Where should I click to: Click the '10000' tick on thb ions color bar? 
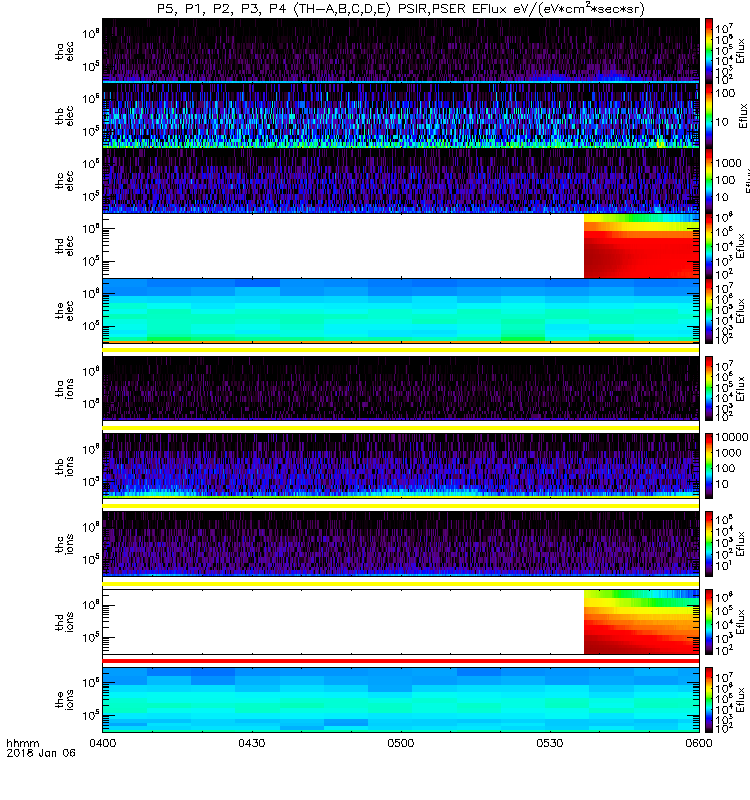click(732, 437)
